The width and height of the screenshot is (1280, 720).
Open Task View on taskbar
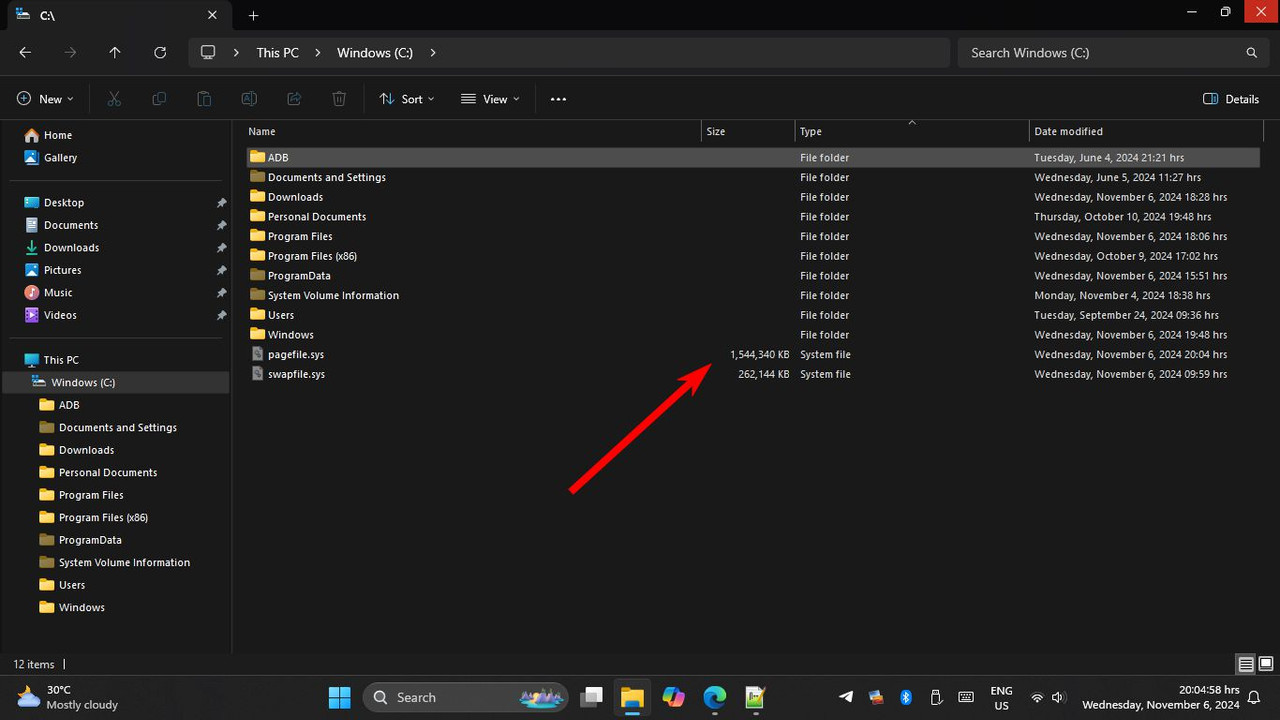[x=592, y=697]
